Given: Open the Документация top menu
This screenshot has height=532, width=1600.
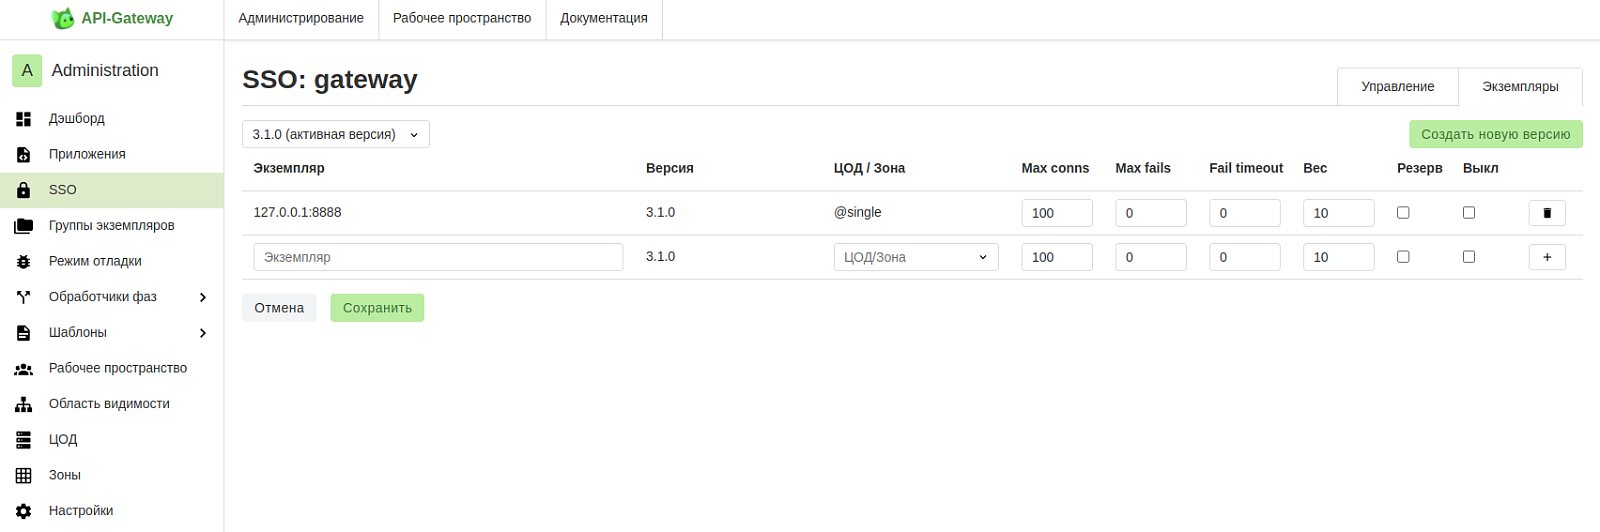Looking at the screenshot, I should click(x=604, y=19).
